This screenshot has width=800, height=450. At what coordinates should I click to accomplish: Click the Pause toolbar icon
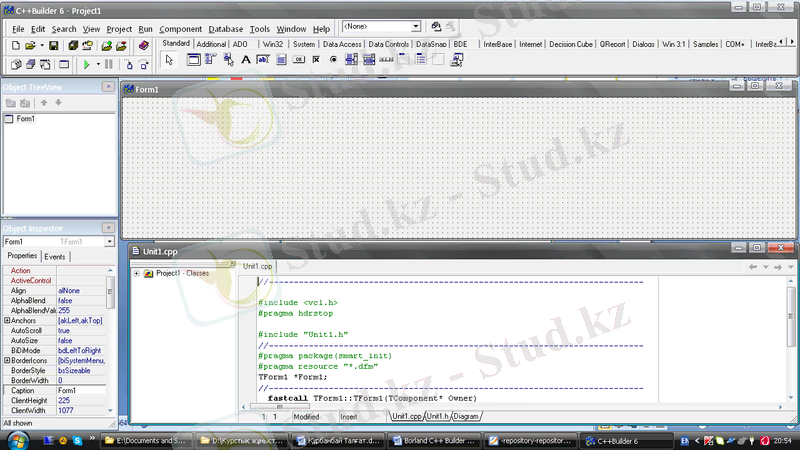click(109, 65)
